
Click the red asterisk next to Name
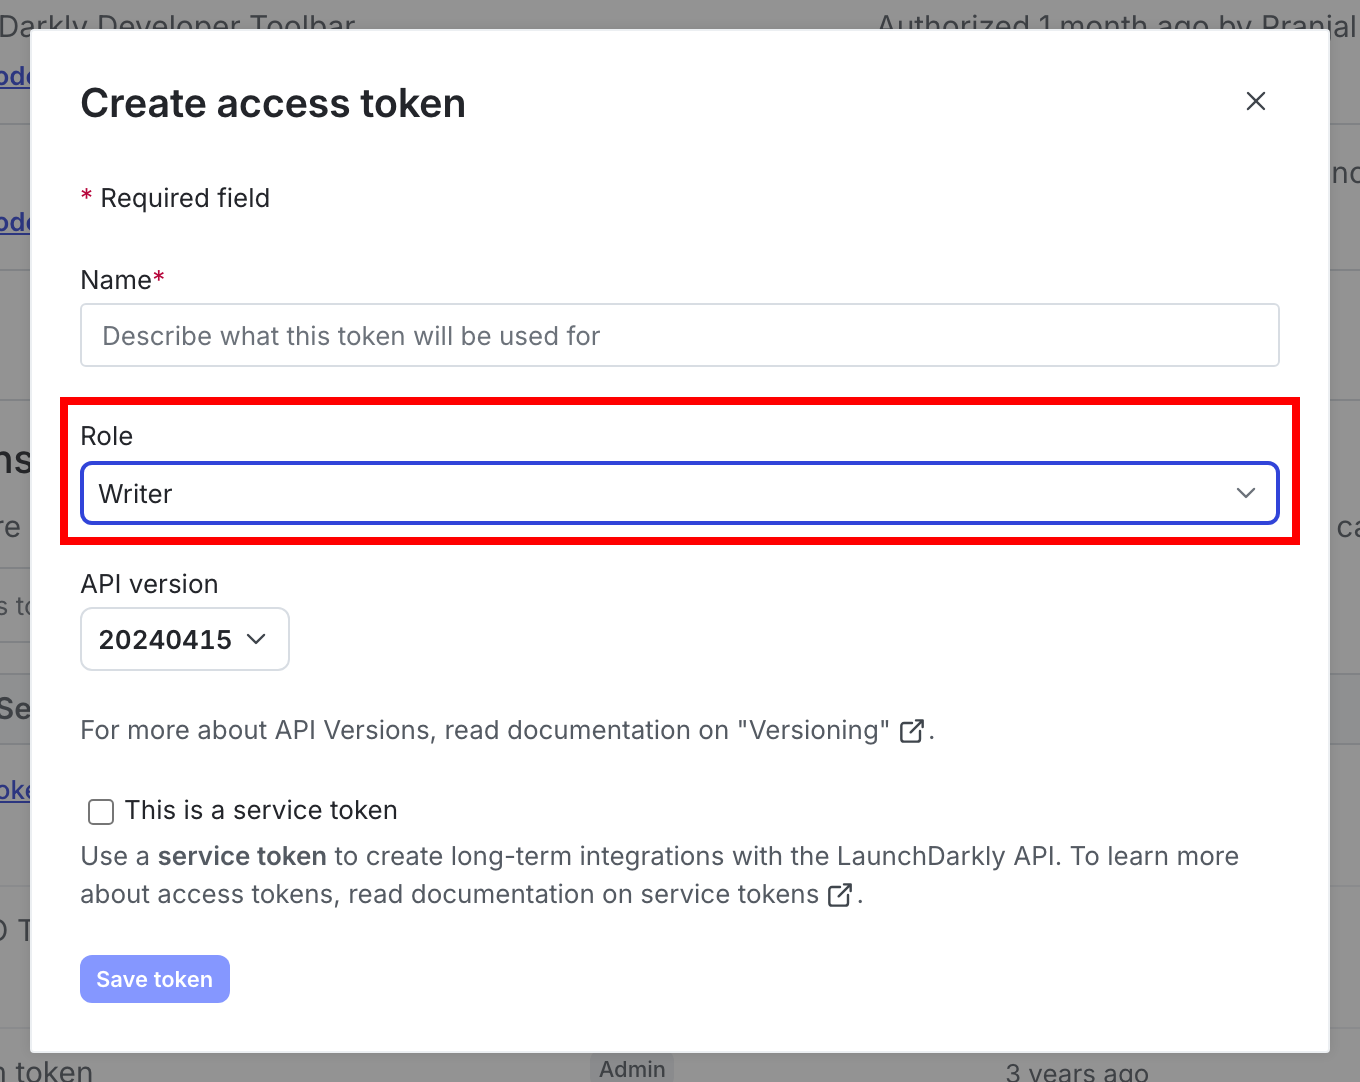tap(160, 278)
